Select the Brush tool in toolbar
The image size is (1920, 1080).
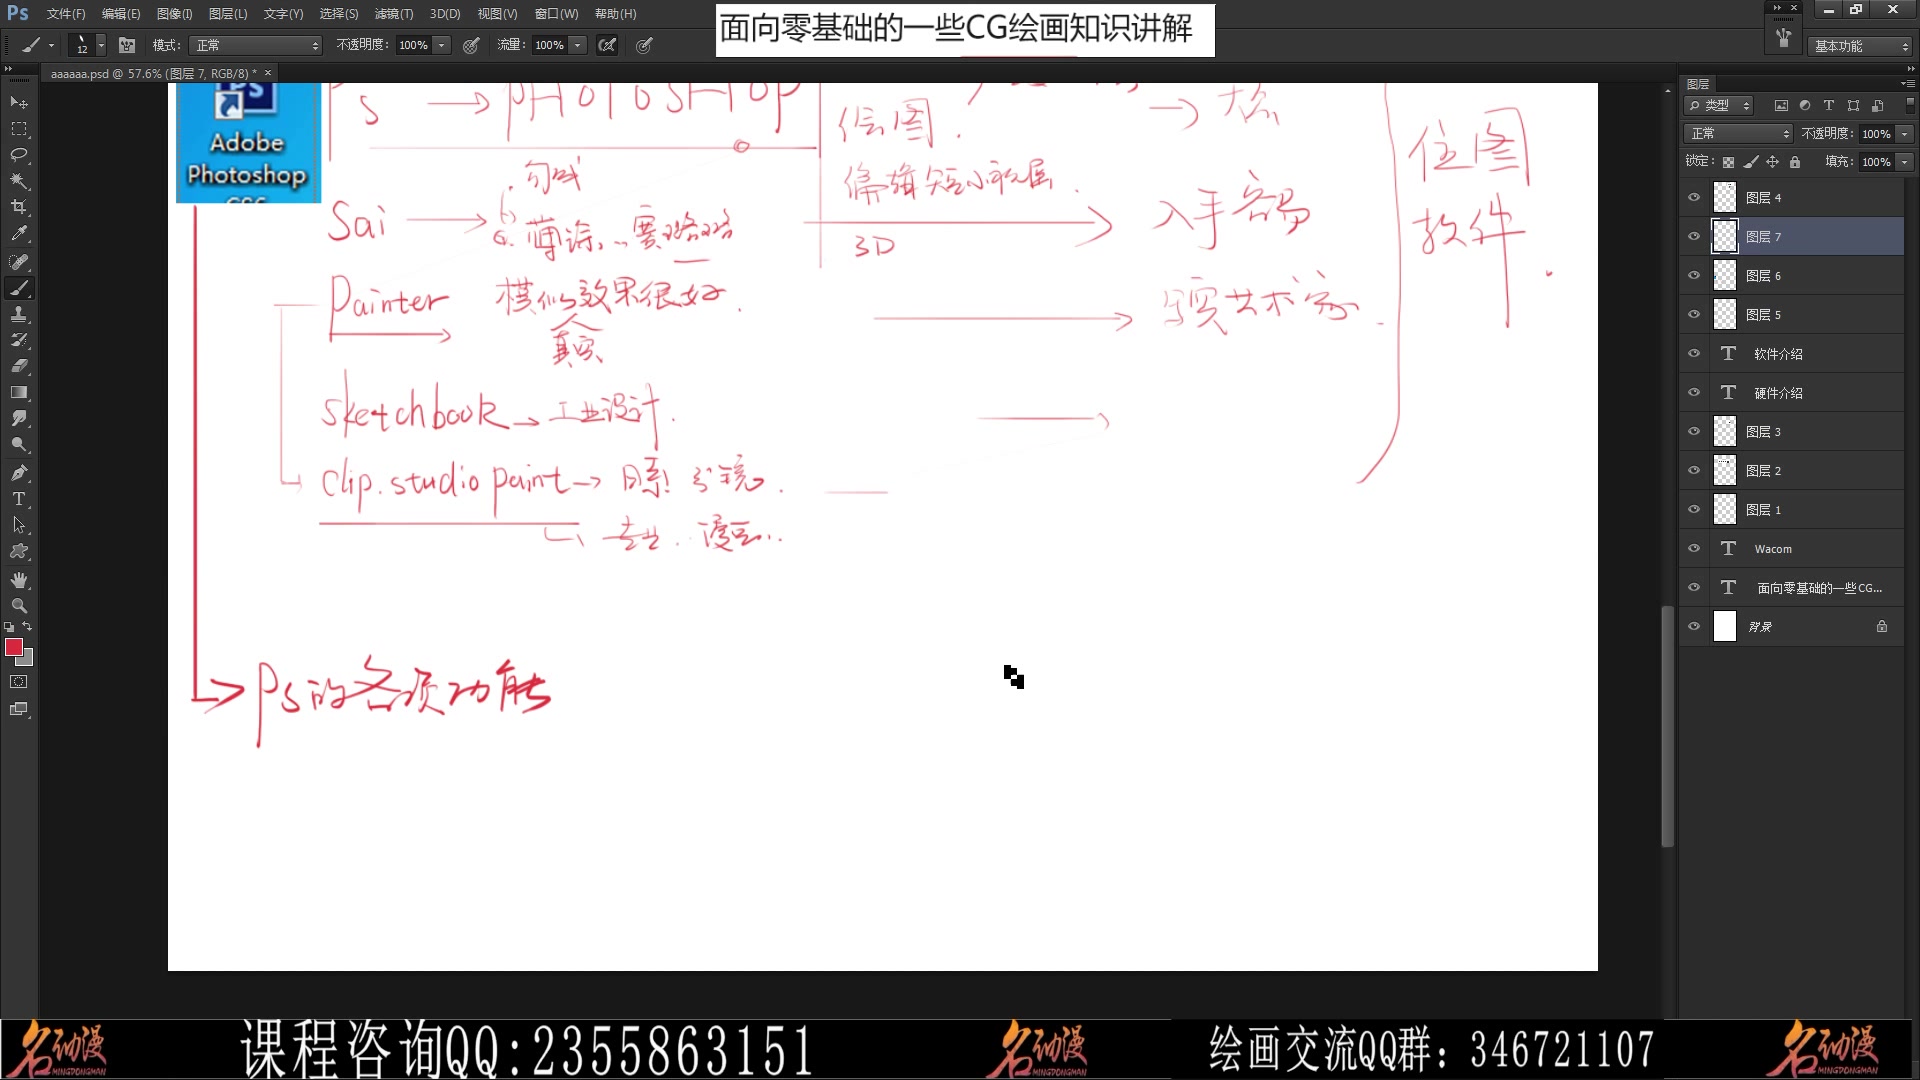(18, 286)
